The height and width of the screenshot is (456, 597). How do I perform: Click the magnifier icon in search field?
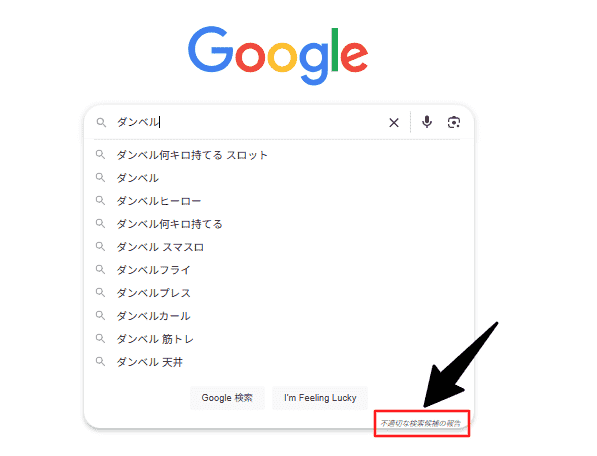101,122
